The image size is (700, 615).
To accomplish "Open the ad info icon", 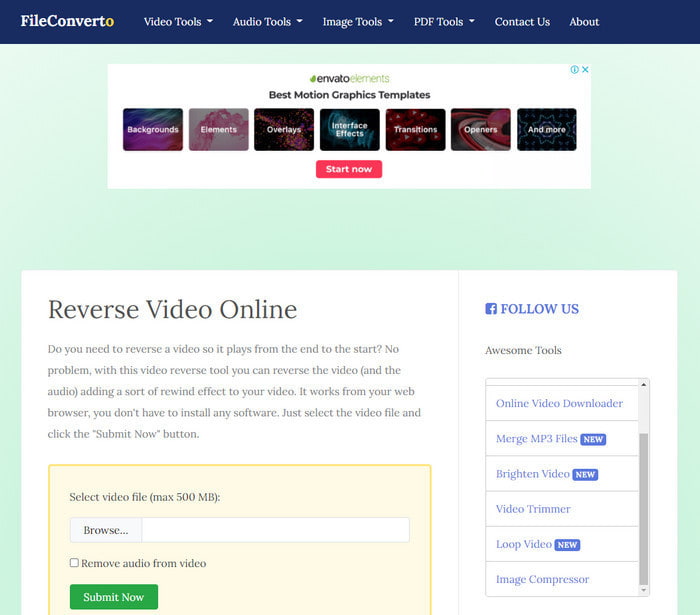I will click(x=575, y=70).
